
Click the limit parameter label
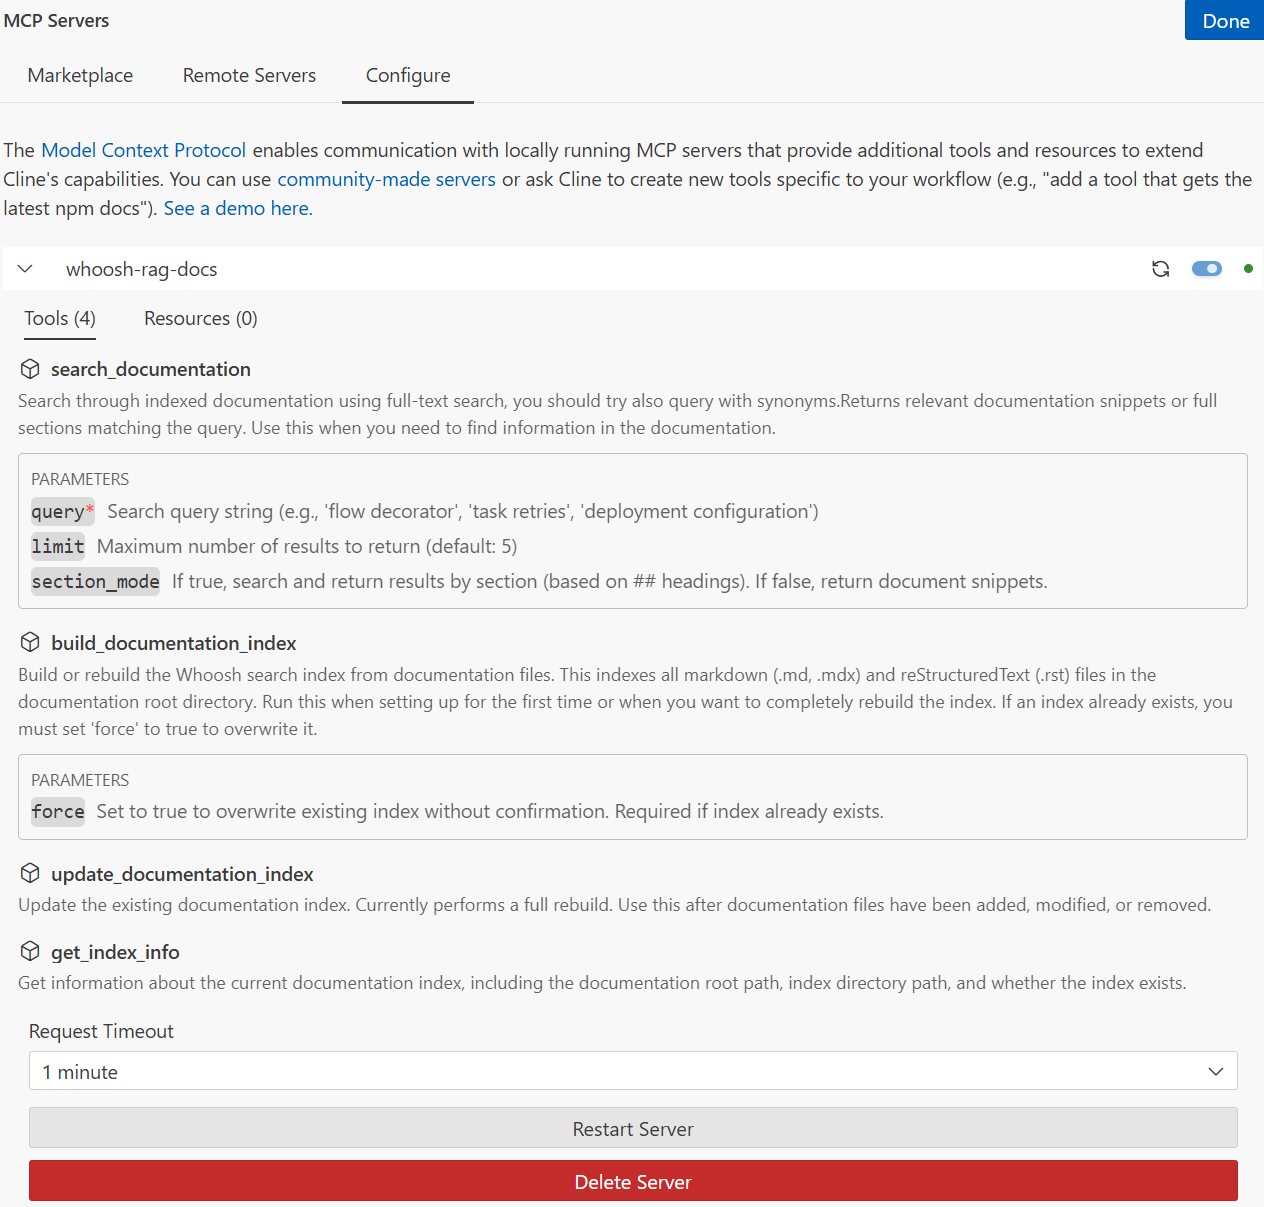[x=58, y=546]
